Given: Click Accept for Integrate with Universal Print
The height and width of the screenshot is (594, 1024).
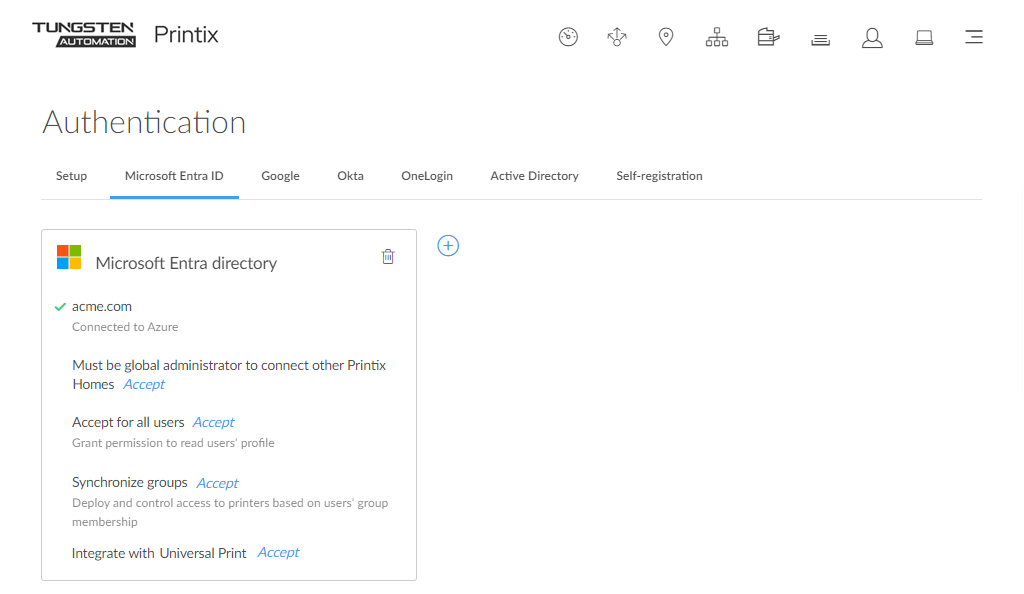Looking at the screenshot, I should 278,552.
